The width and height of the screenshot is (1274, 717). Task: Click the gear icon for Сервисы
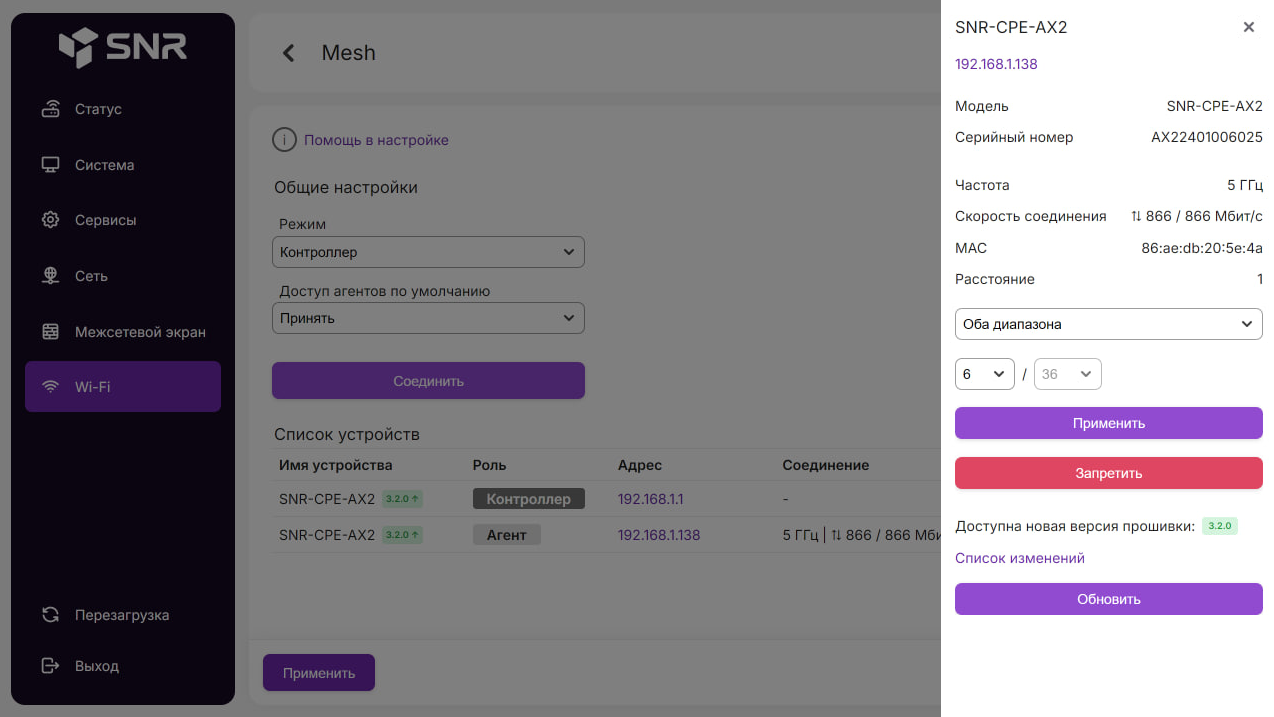(51, 220)
